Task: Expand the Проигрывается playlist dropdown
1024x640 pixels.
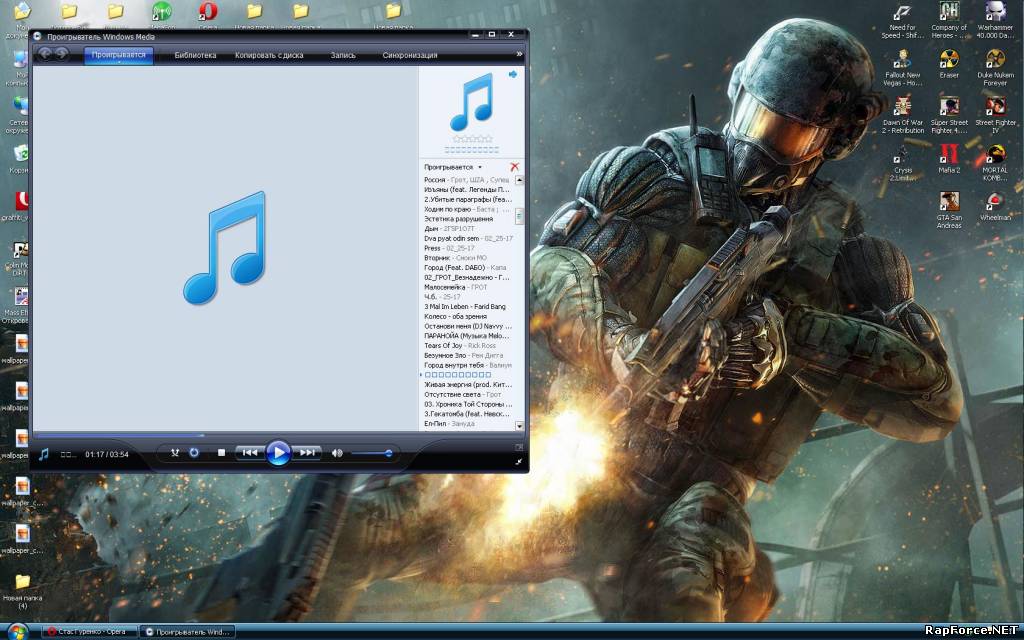Action: [x=453, y=167]
